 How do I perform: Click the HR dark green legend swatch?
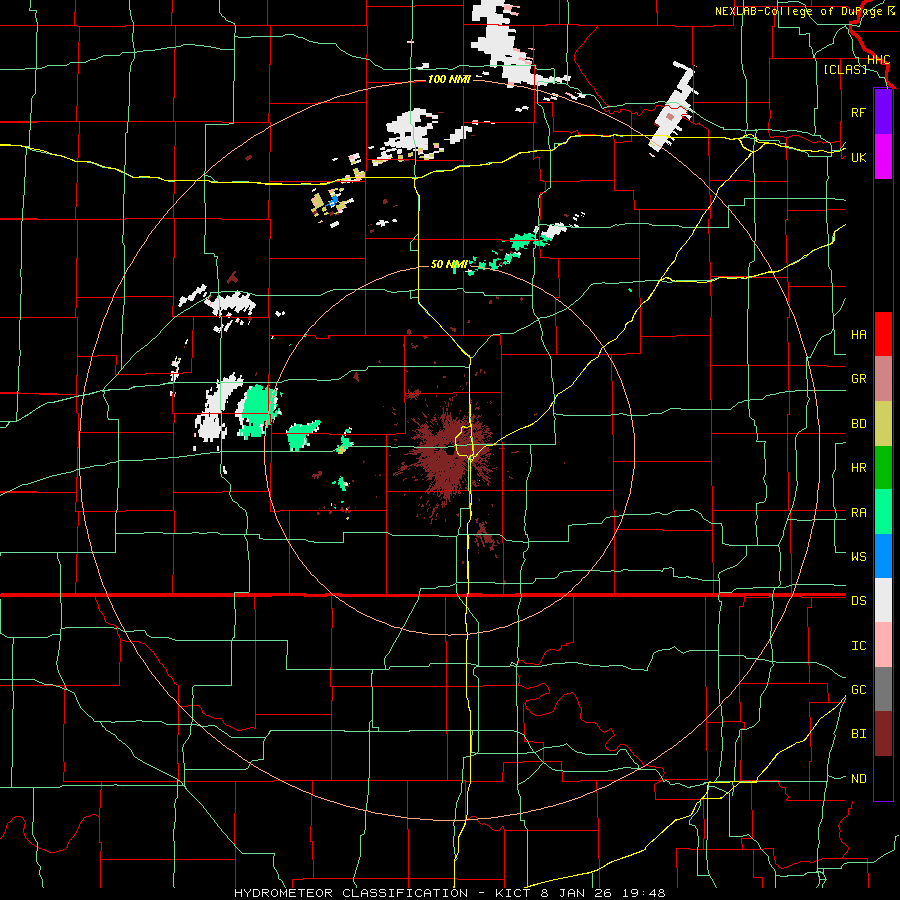[883, 468]
